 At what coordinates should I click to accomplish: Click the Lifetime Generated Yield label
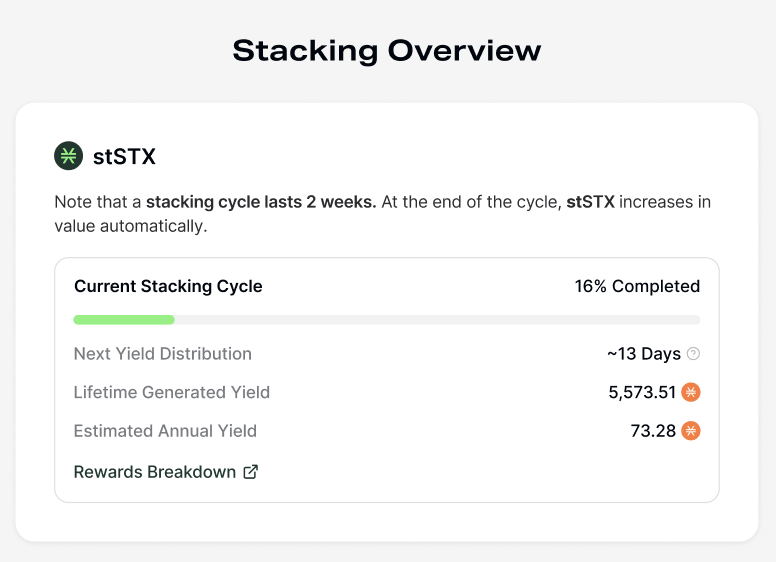click(172, 392)
